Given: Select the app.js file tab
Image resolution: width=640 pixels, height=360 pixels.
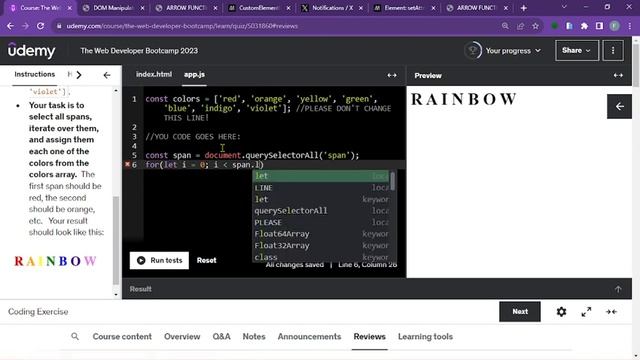Looking at the screenshot, I should (194, 74).
